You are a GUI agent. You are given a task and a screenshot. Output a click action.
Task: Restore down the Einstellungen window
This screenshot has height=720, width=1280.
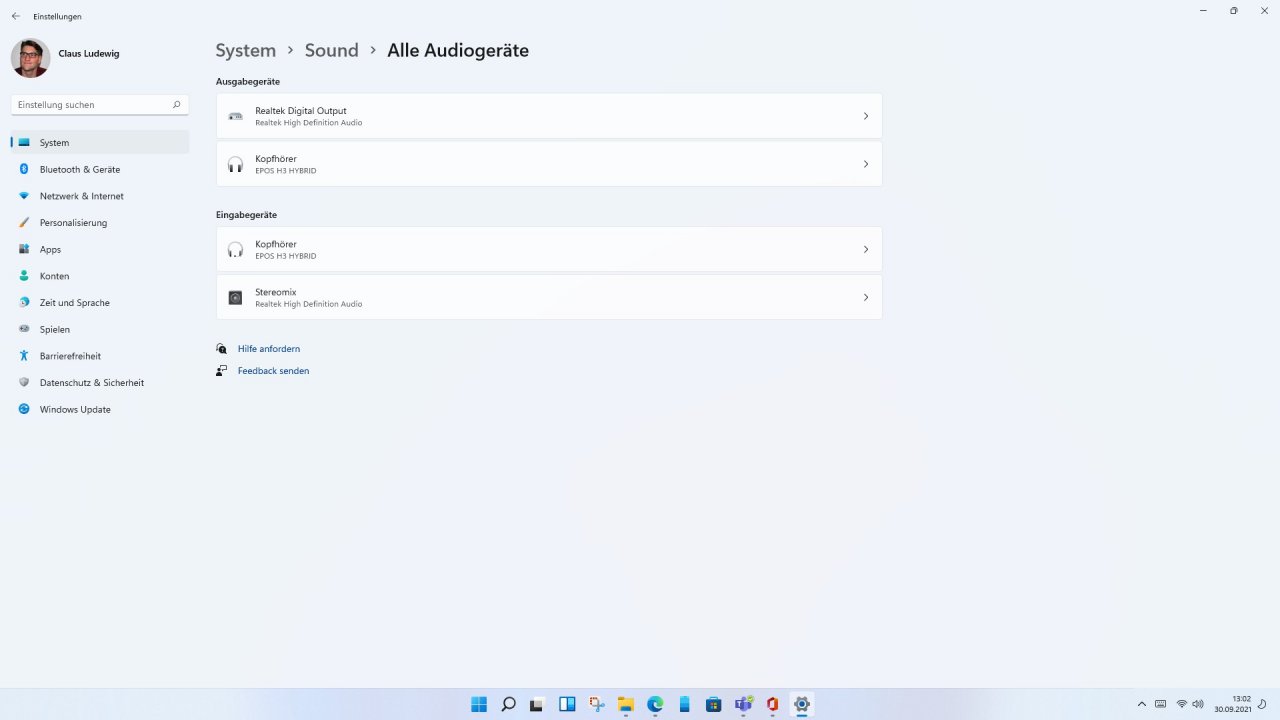[1233, 10]
